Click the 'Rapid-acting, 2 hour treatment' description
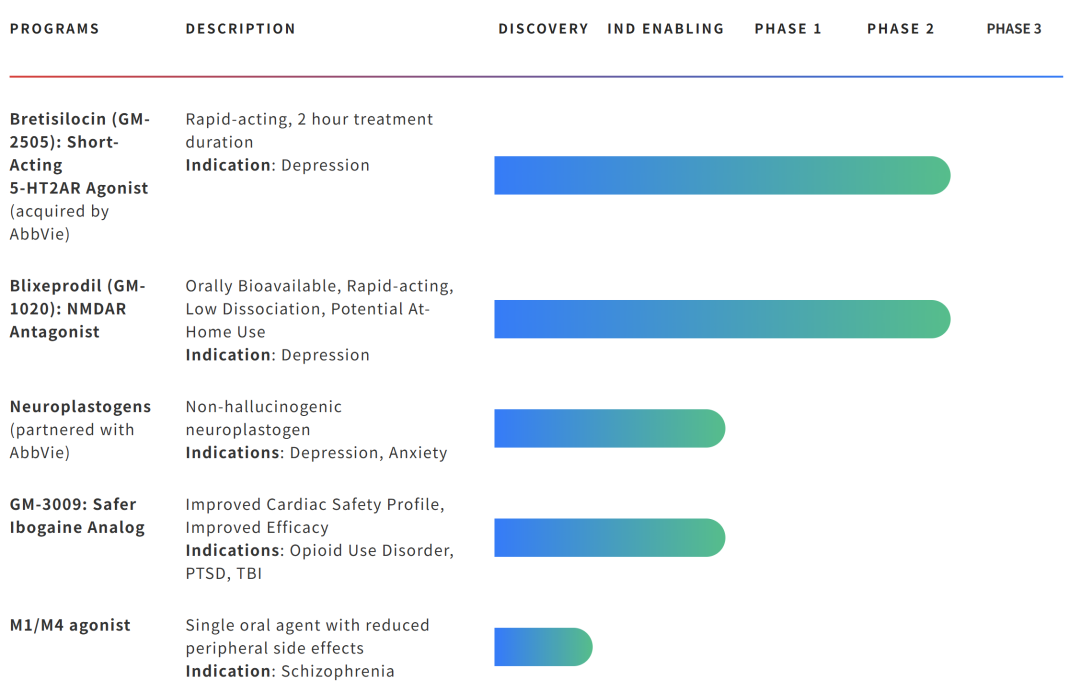Image resolution: width=1080 pixels, height=692 pixels. click(x=309, y=120)
